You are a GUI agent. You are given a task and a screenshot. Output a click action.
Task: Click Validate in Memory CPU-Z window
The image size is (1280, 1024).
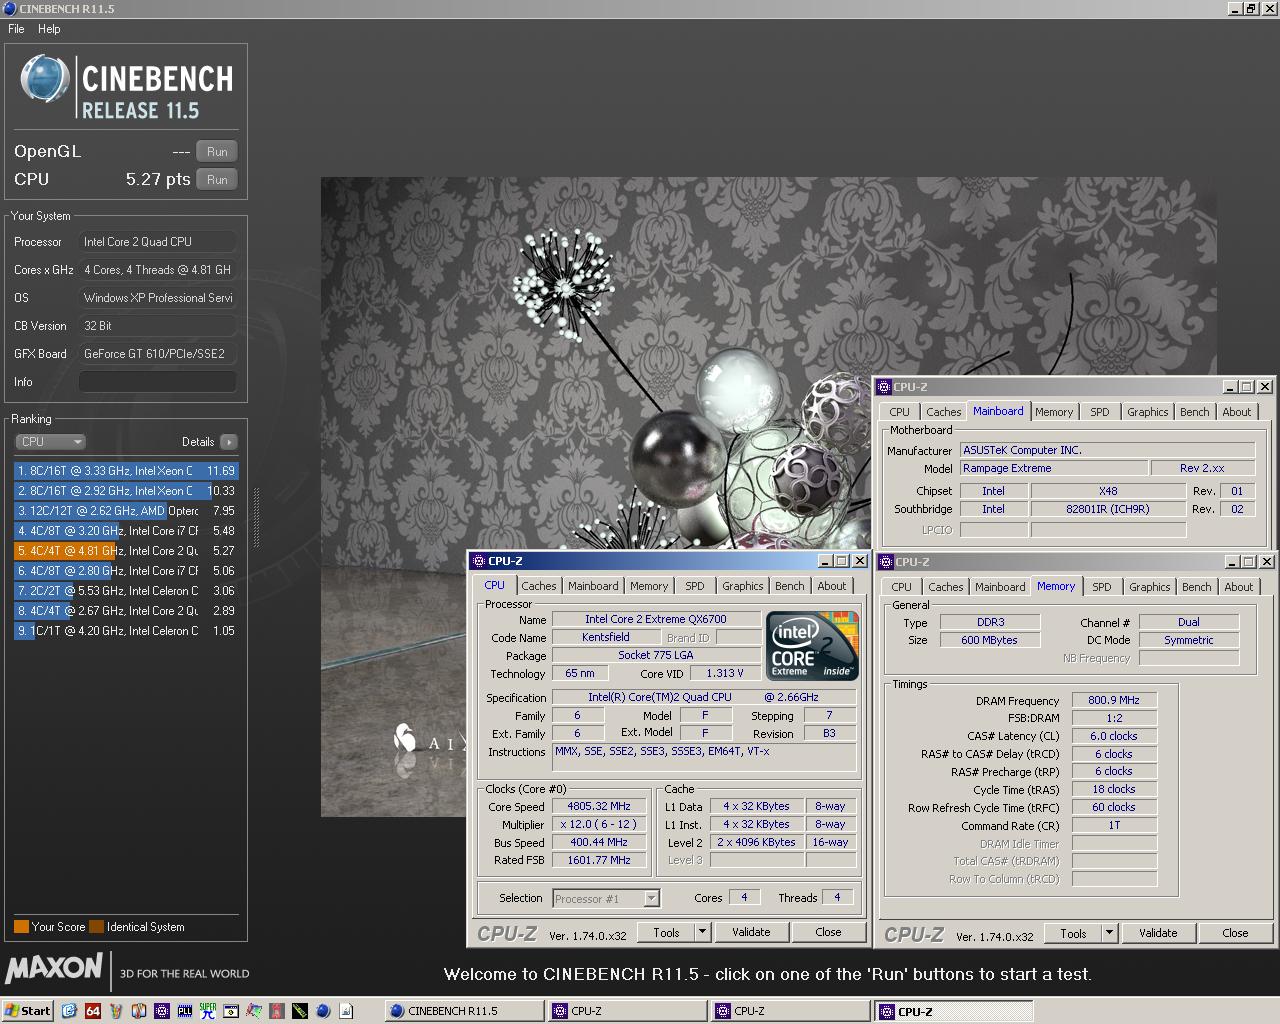1158,934
